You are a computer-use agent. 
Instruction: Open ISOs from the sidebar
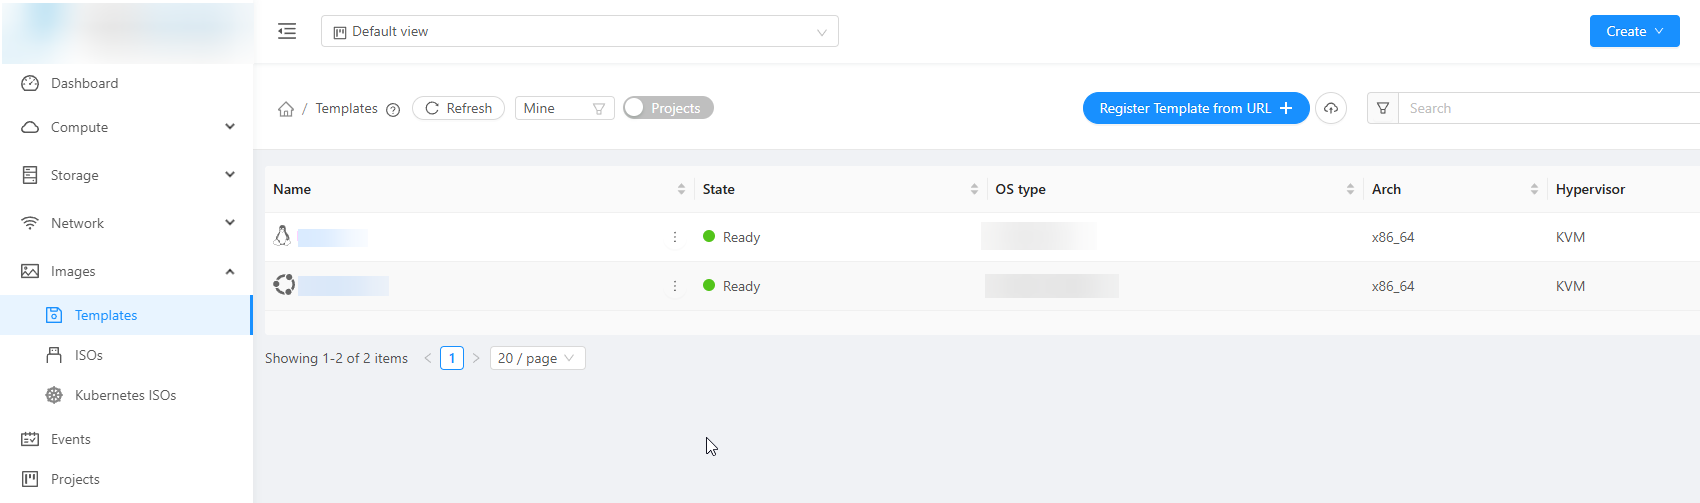(88, 355)
